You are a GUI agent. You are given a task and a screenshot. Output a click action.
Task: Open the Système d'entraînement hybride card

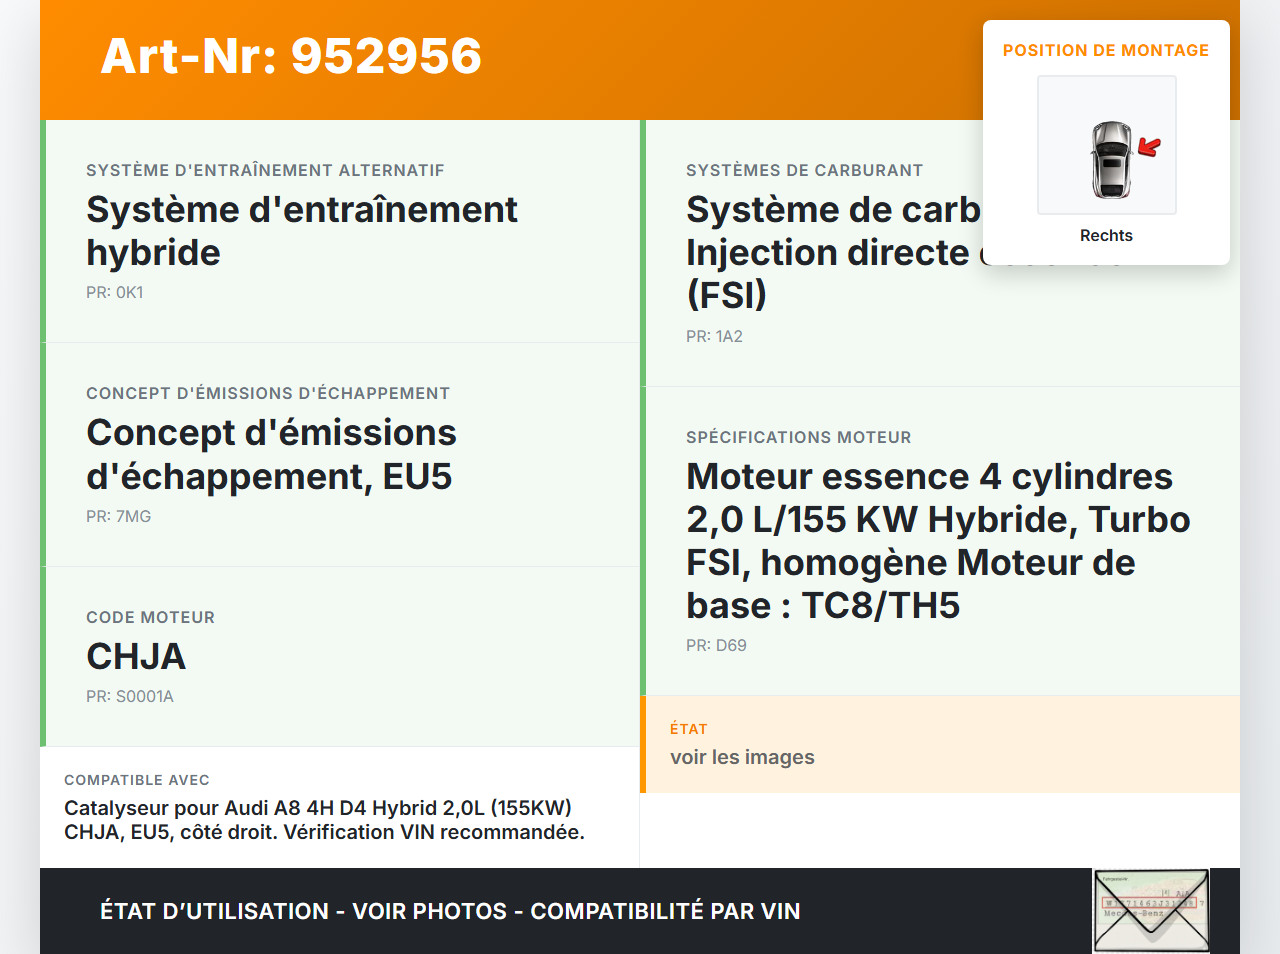click(301, 231)
